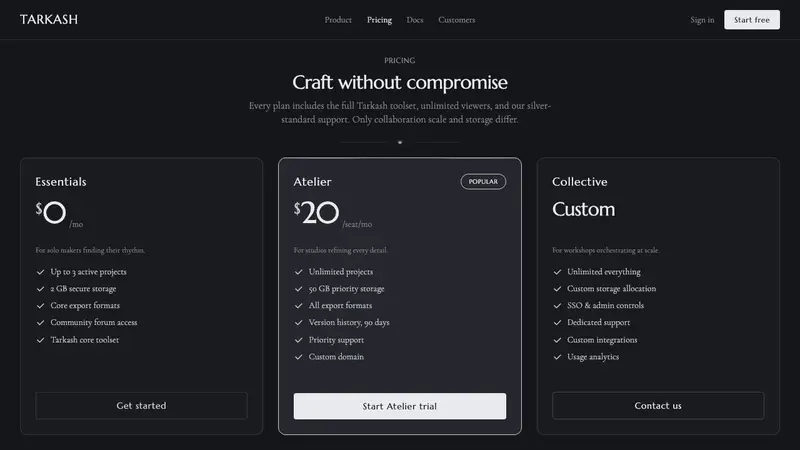Click checkmark beside All export formats
800x450 pixels.
(298, 306)
